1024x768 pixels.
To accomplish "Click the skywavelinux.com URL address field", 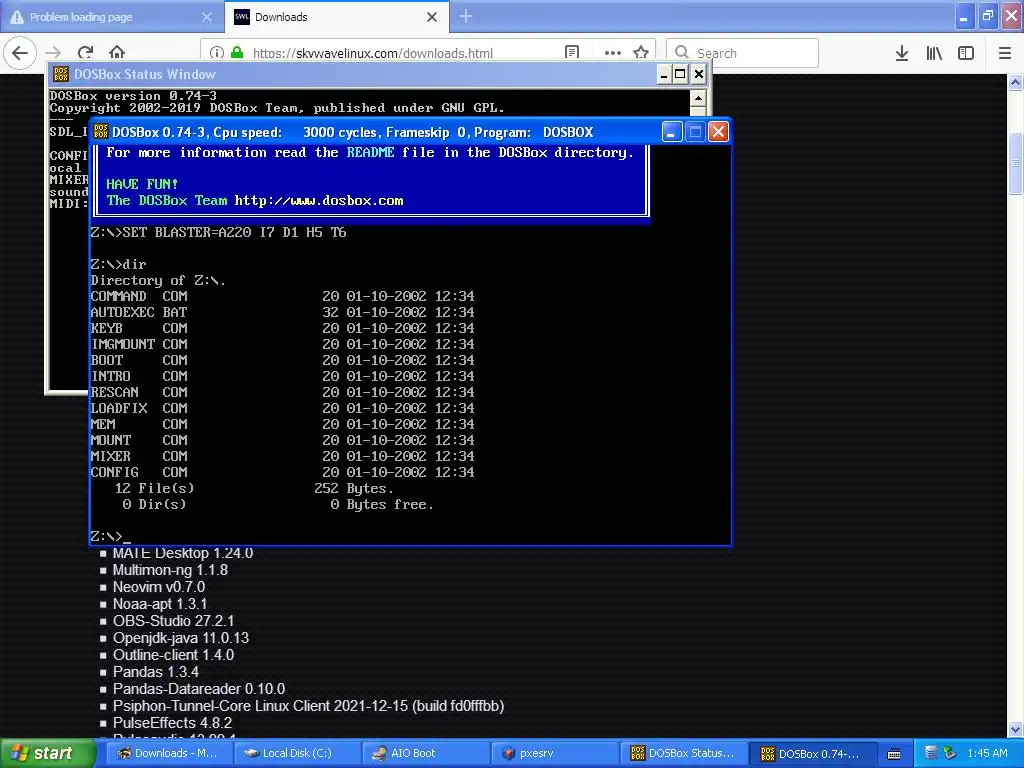I will 372,53.
